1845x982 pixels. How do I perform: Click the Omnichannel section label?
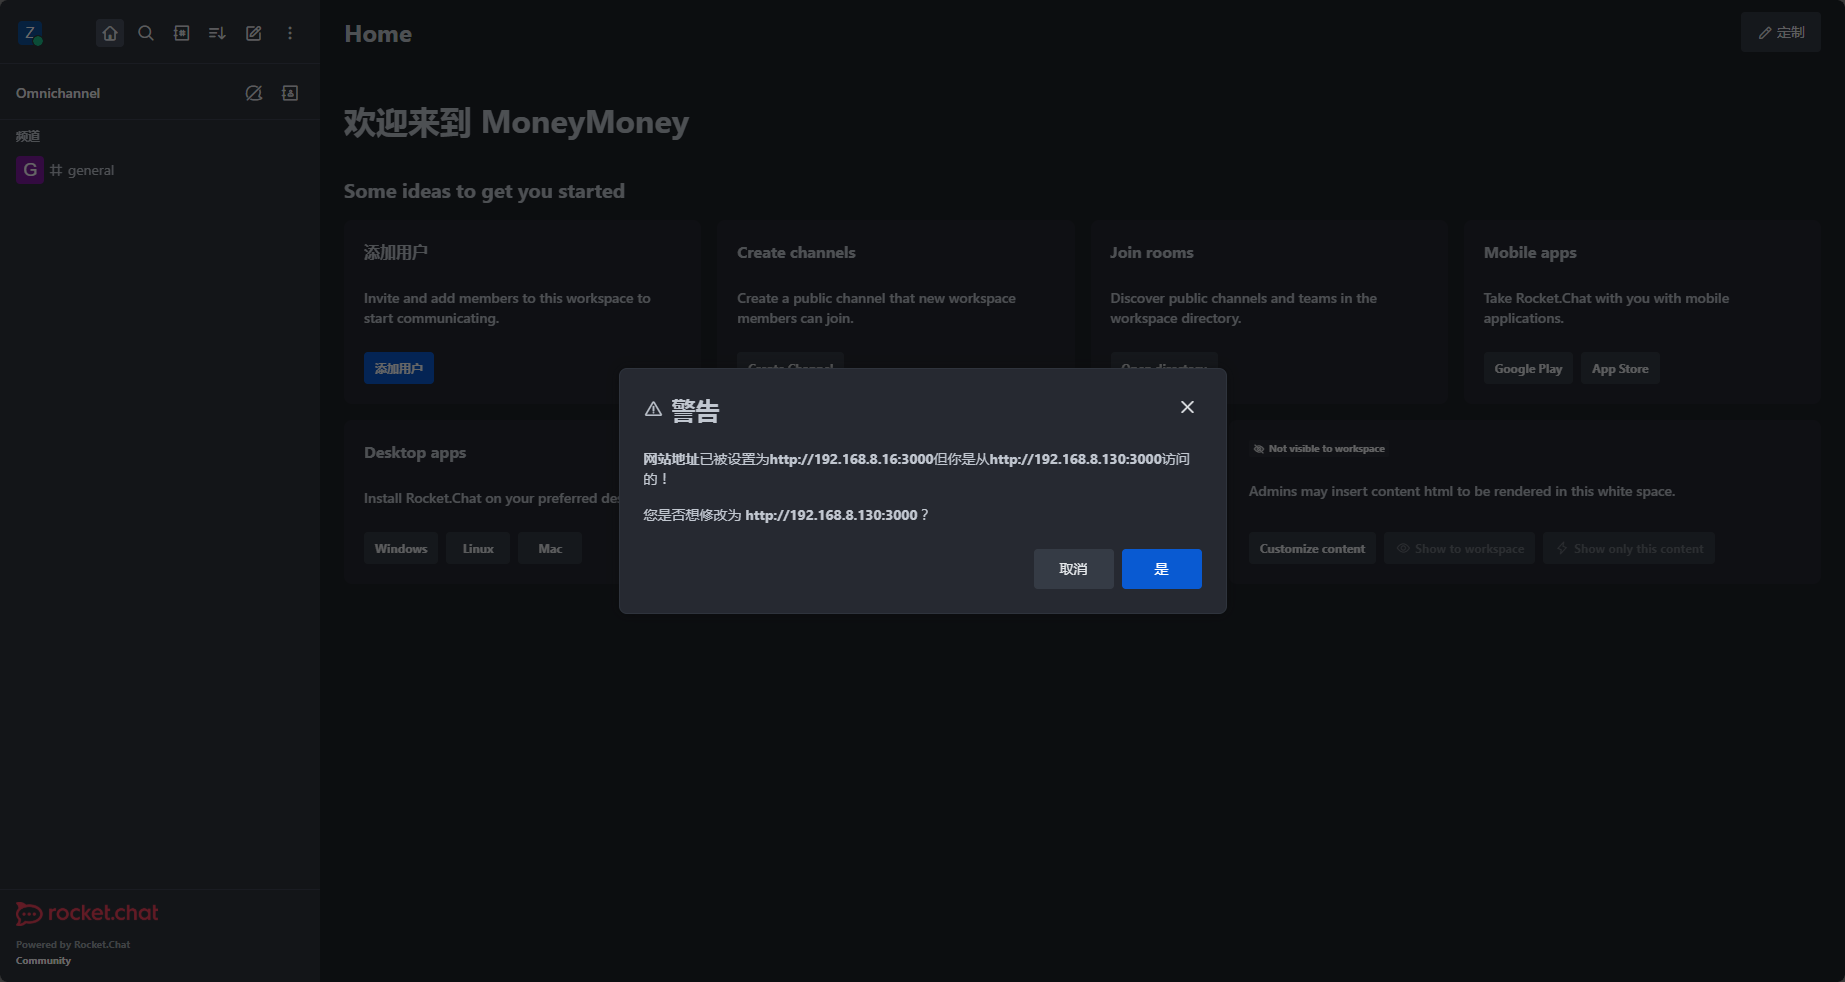(58, 93)
